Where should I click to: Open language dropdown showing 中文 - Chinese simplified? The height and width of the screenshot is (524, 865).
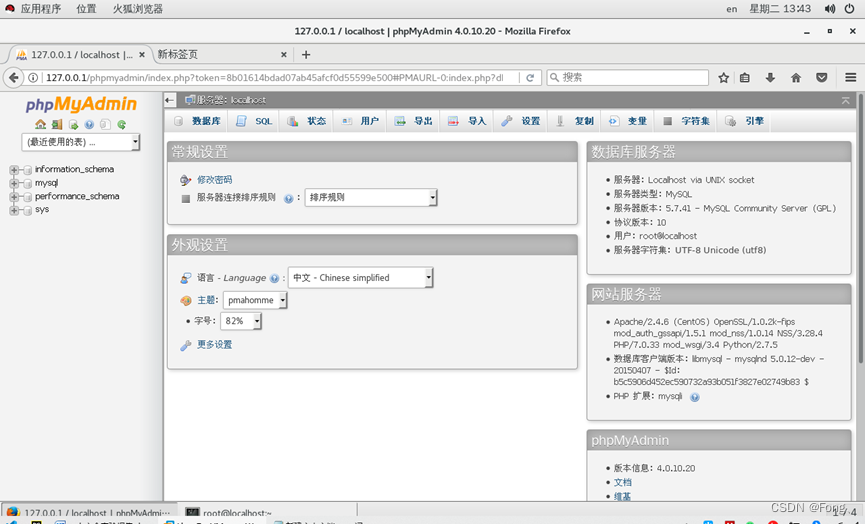tap(360, 278)
